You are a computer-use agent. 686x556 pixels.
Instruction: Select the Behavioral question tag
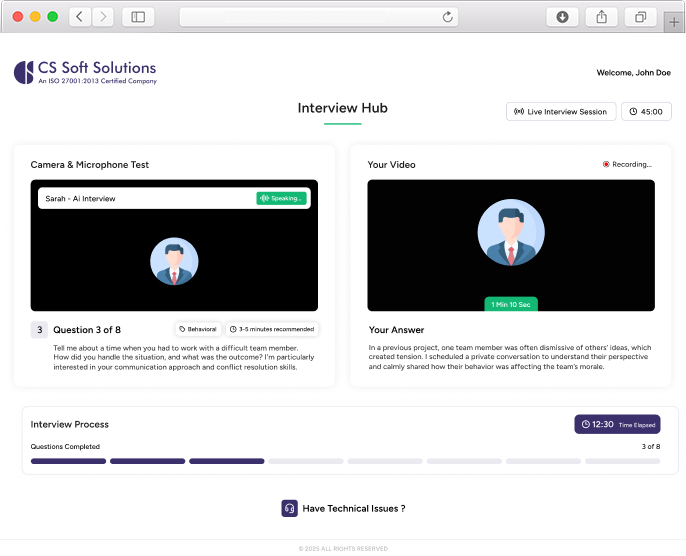coord(197,329)
